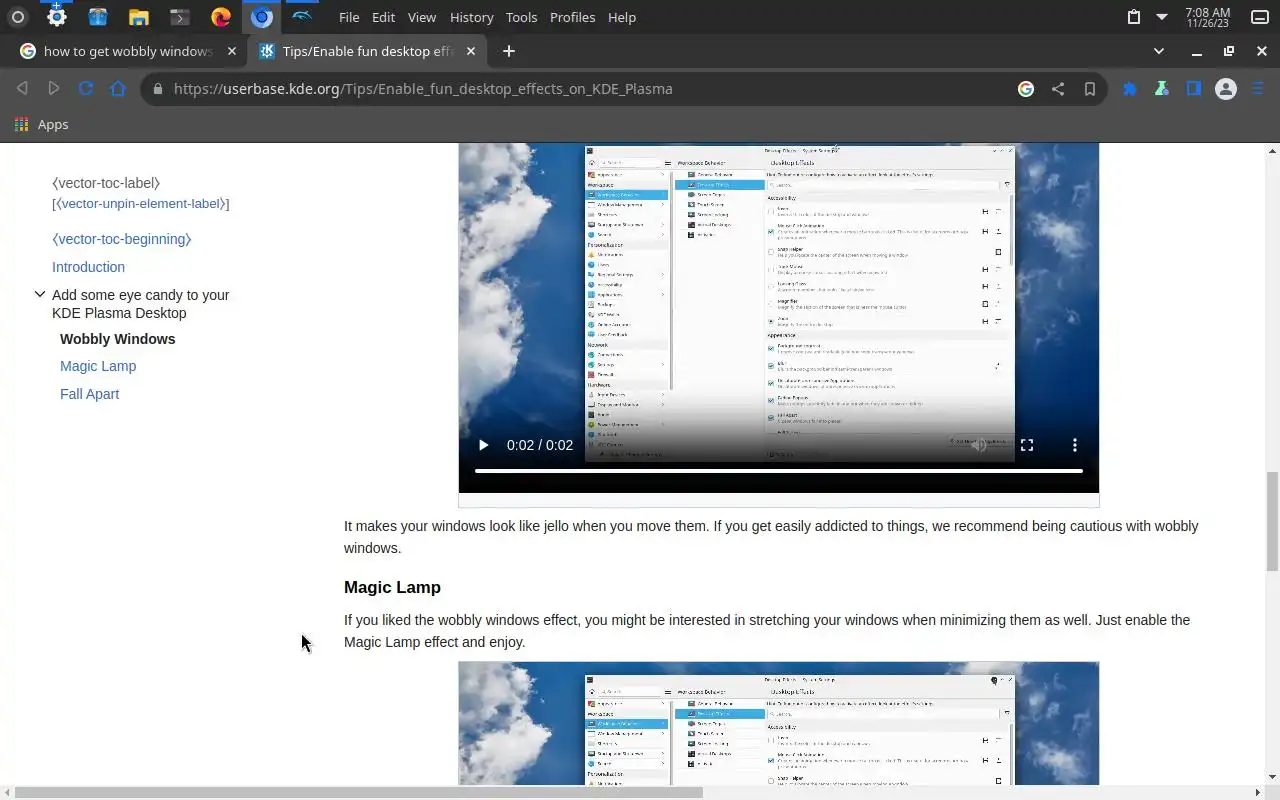Open 'Add some eye candy to your KDE Plasma Desktop'
The width and height of the screenshot is (1280, 800).
140,304
